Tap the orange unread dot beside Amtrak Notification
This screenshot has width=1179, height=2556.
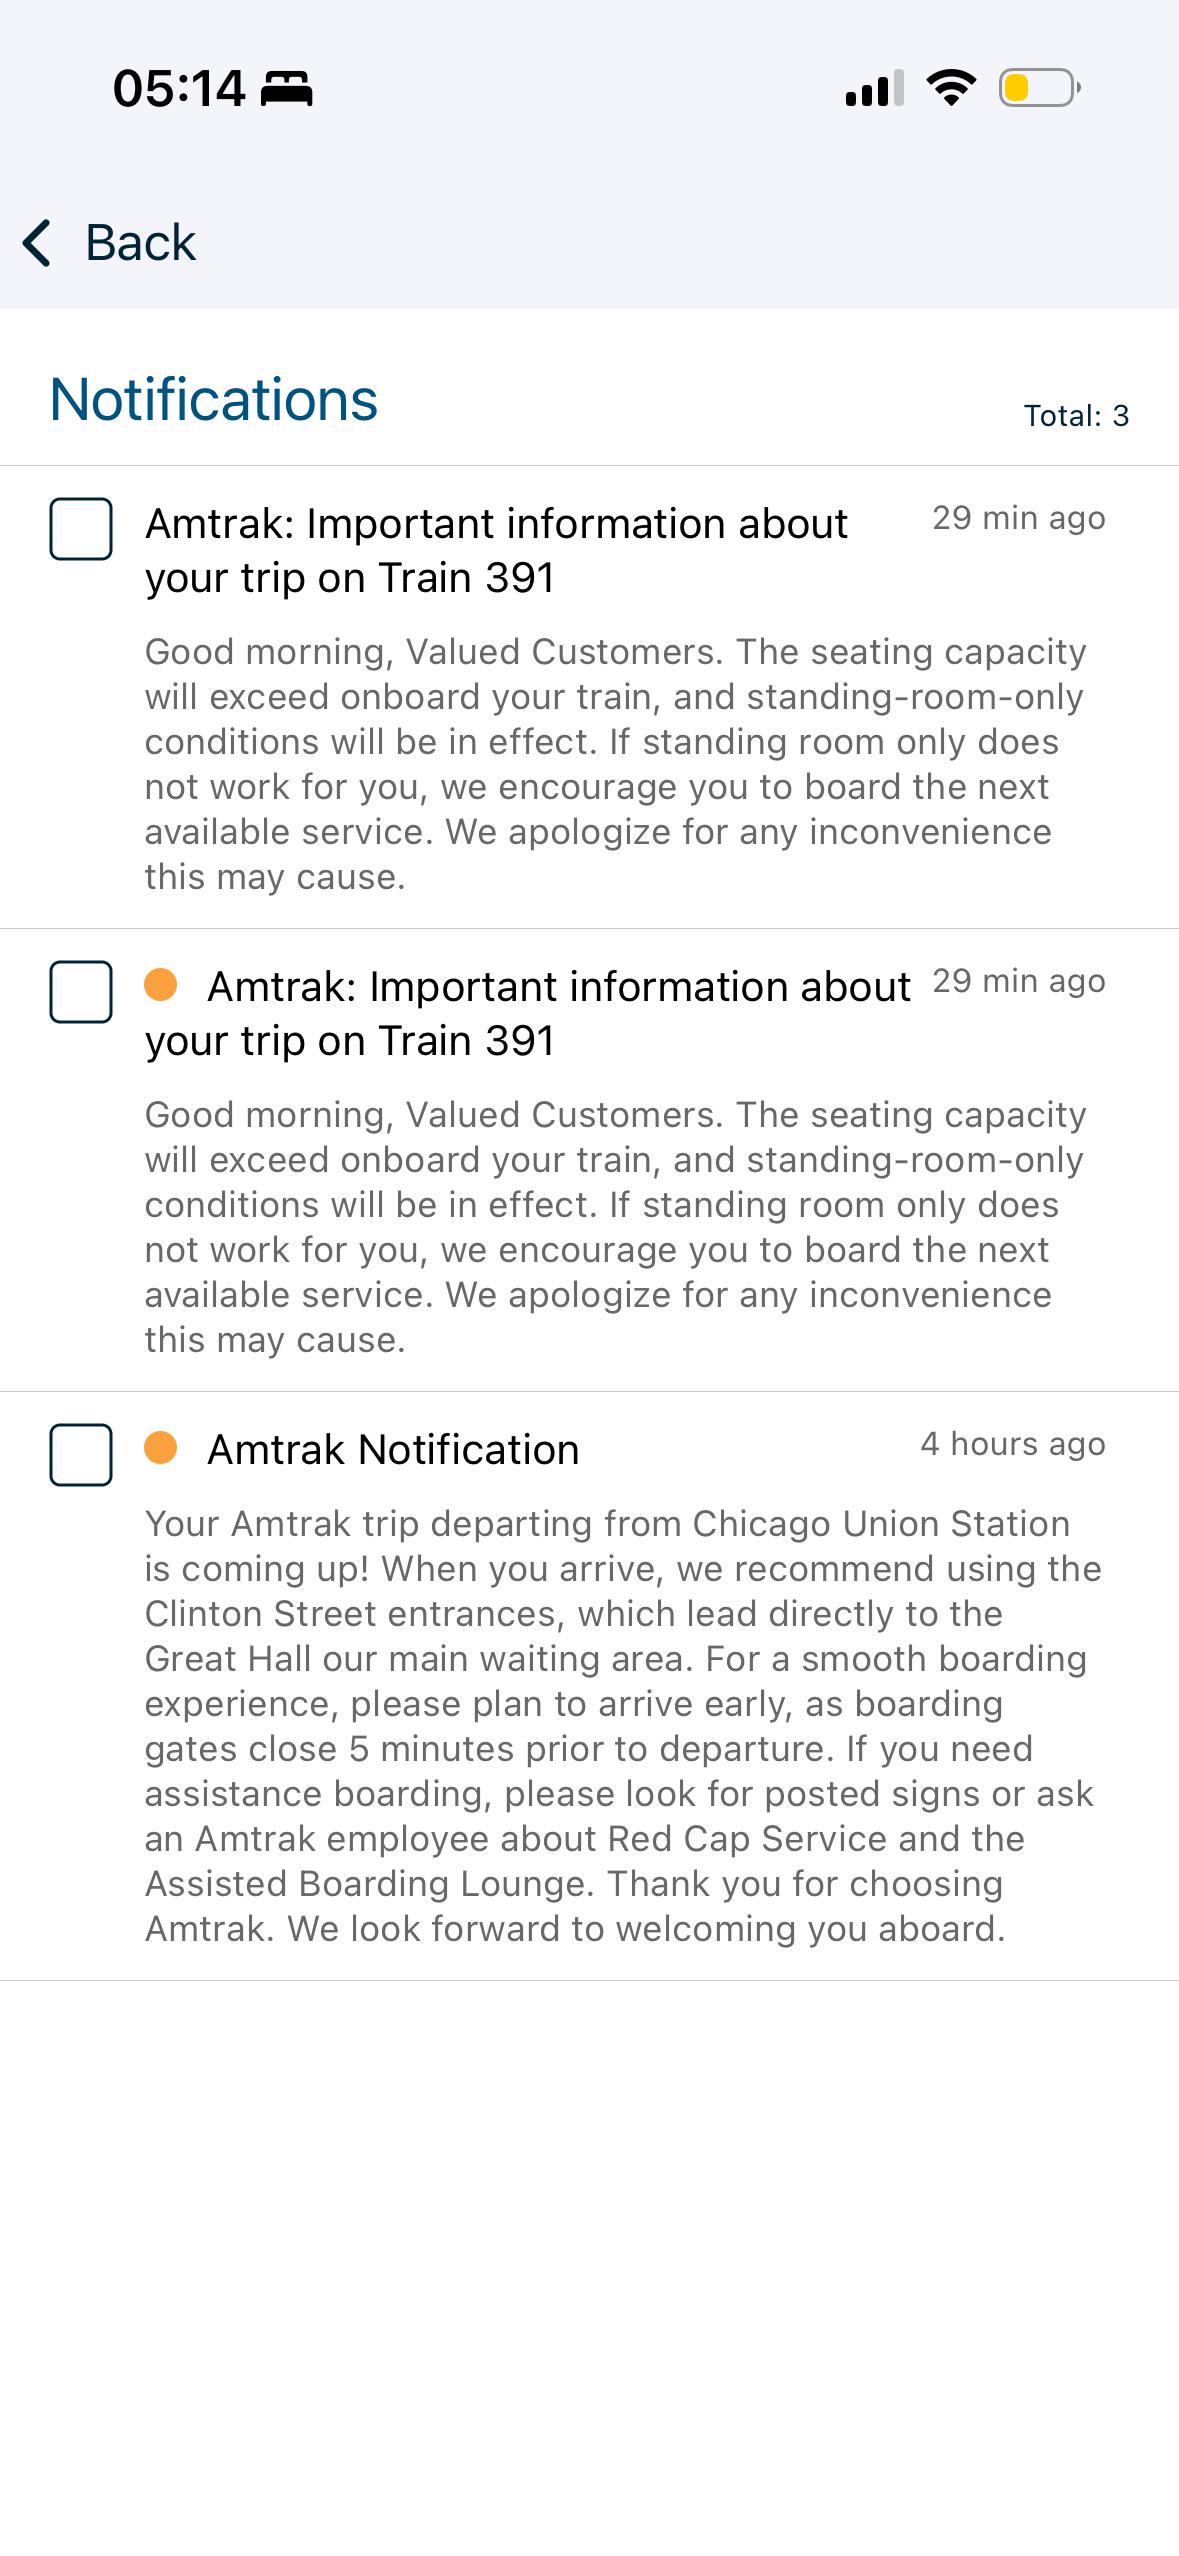click(x=161, y=1448)
